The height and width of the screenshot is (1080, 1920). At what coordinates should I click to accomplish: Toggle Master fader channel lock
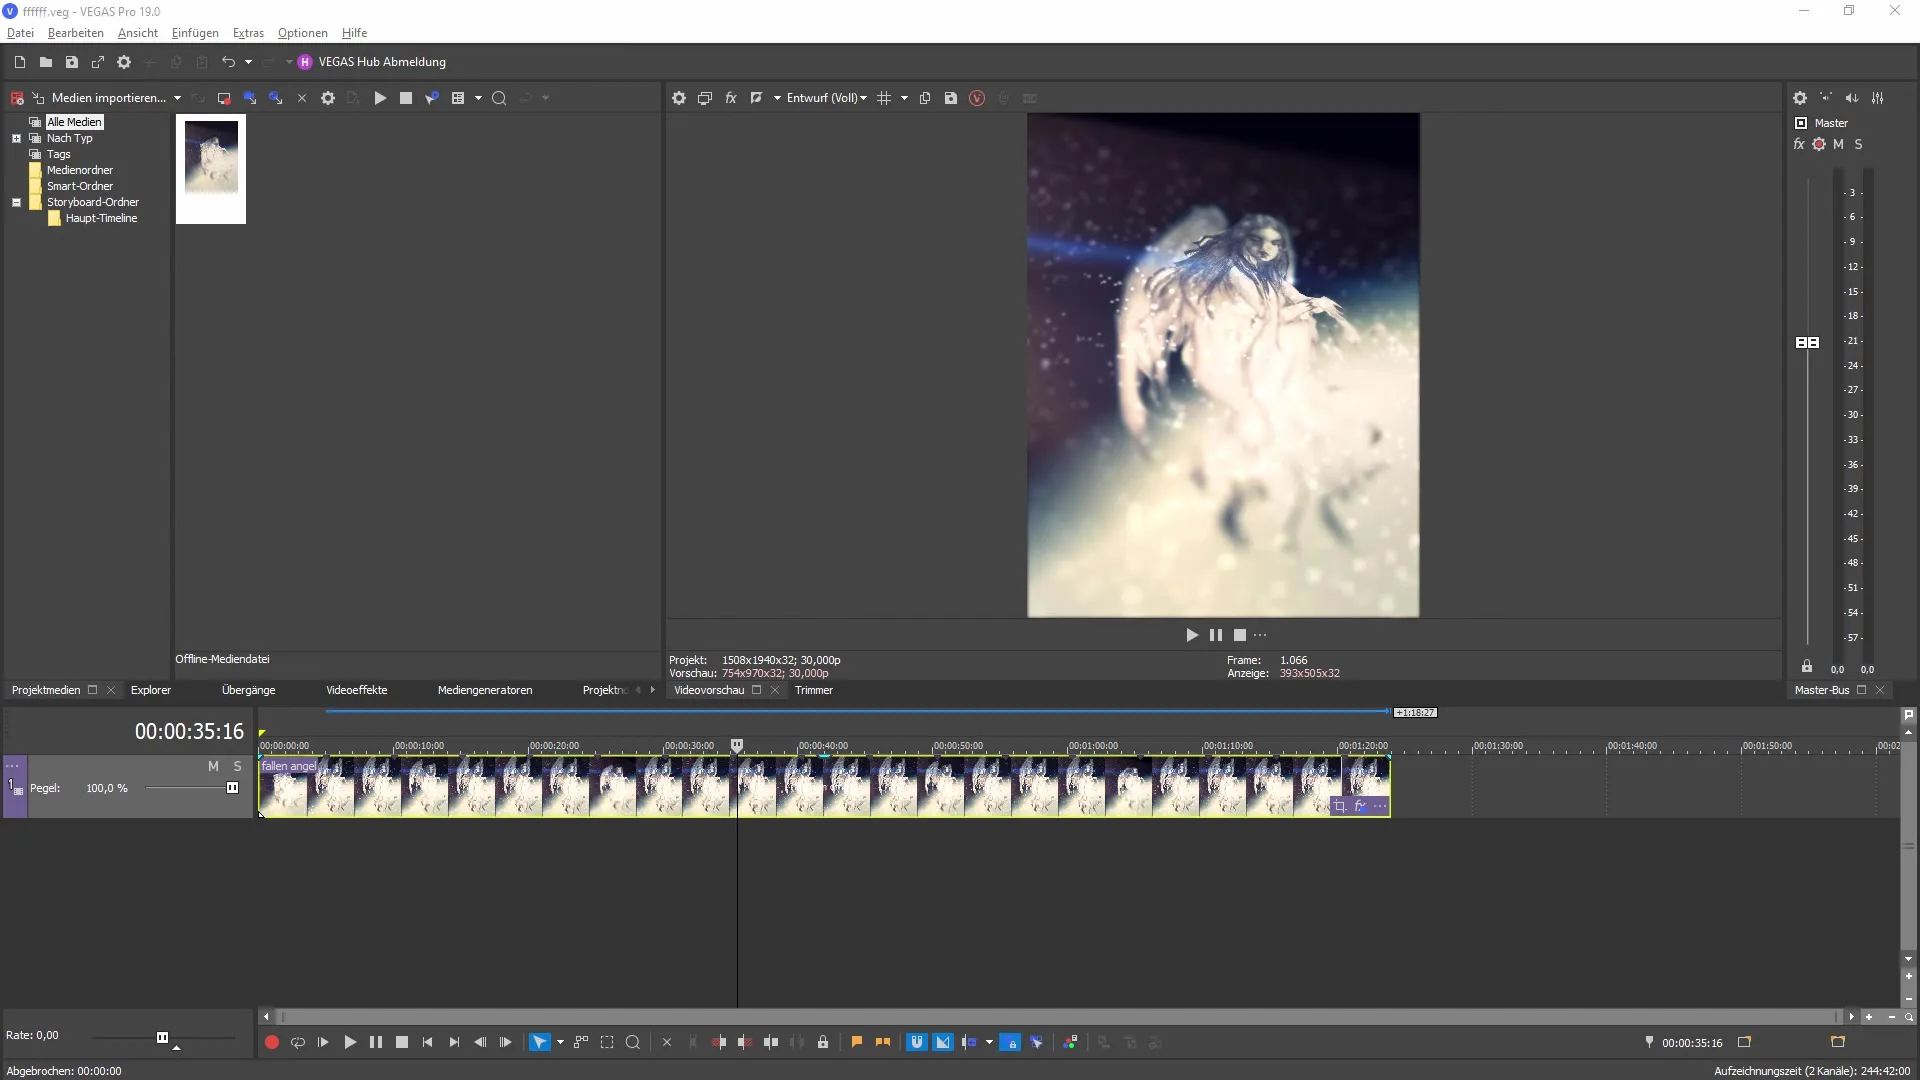(1807, 667)
